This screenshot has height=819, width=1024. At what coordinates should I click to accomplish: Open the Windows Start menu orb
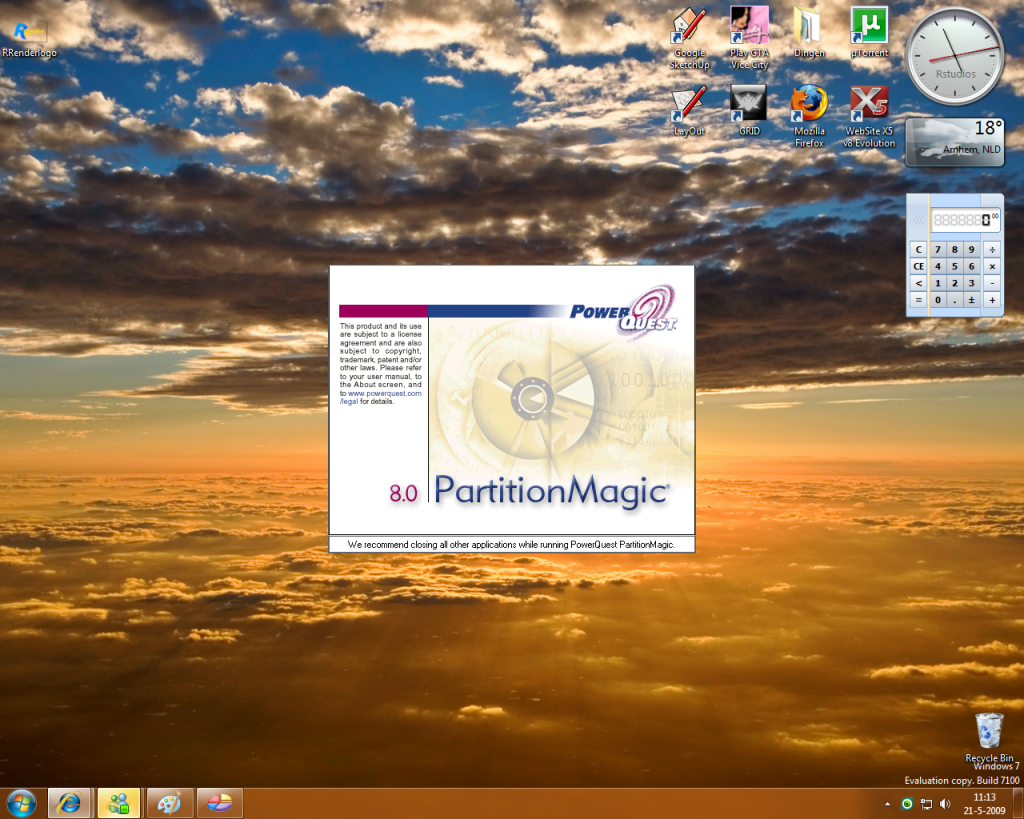[x=22, y=803]
